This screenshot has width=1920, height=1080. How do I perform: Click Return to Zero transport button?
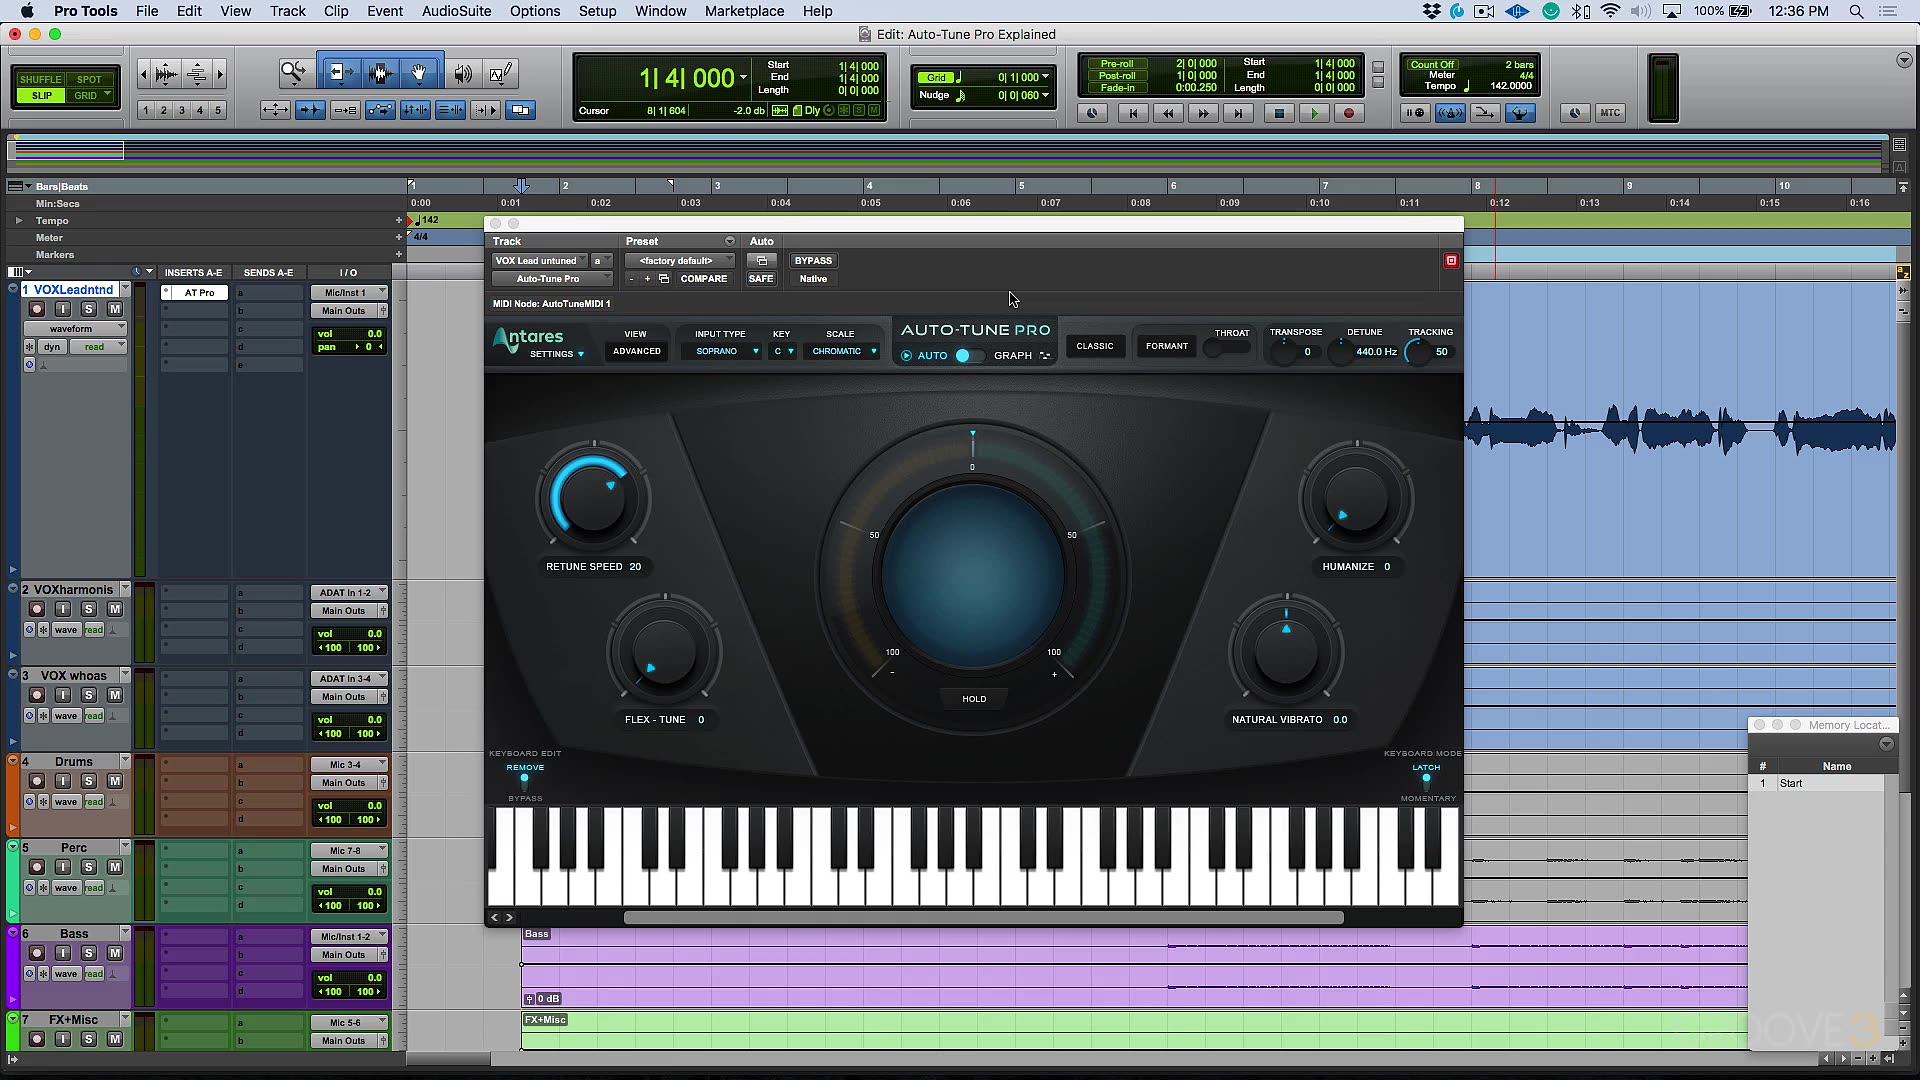coord(1133,113)
